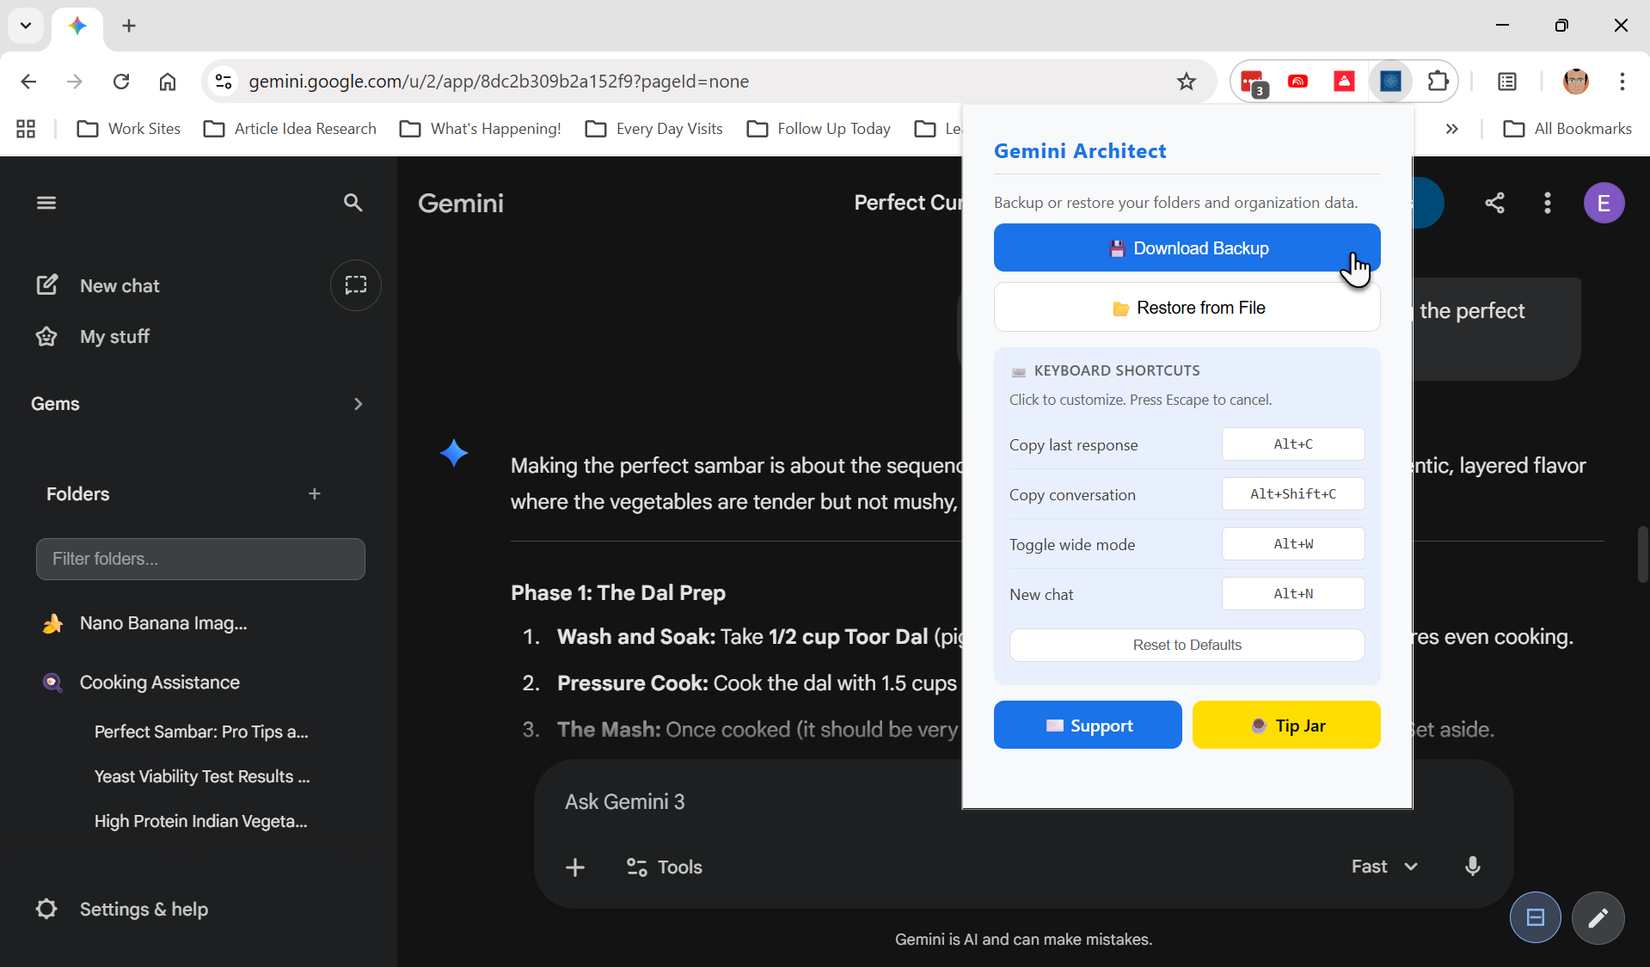Screen dimensions: 1650x967
Task: Click the plus icon to attach files
Action: [x=575, y=867]
